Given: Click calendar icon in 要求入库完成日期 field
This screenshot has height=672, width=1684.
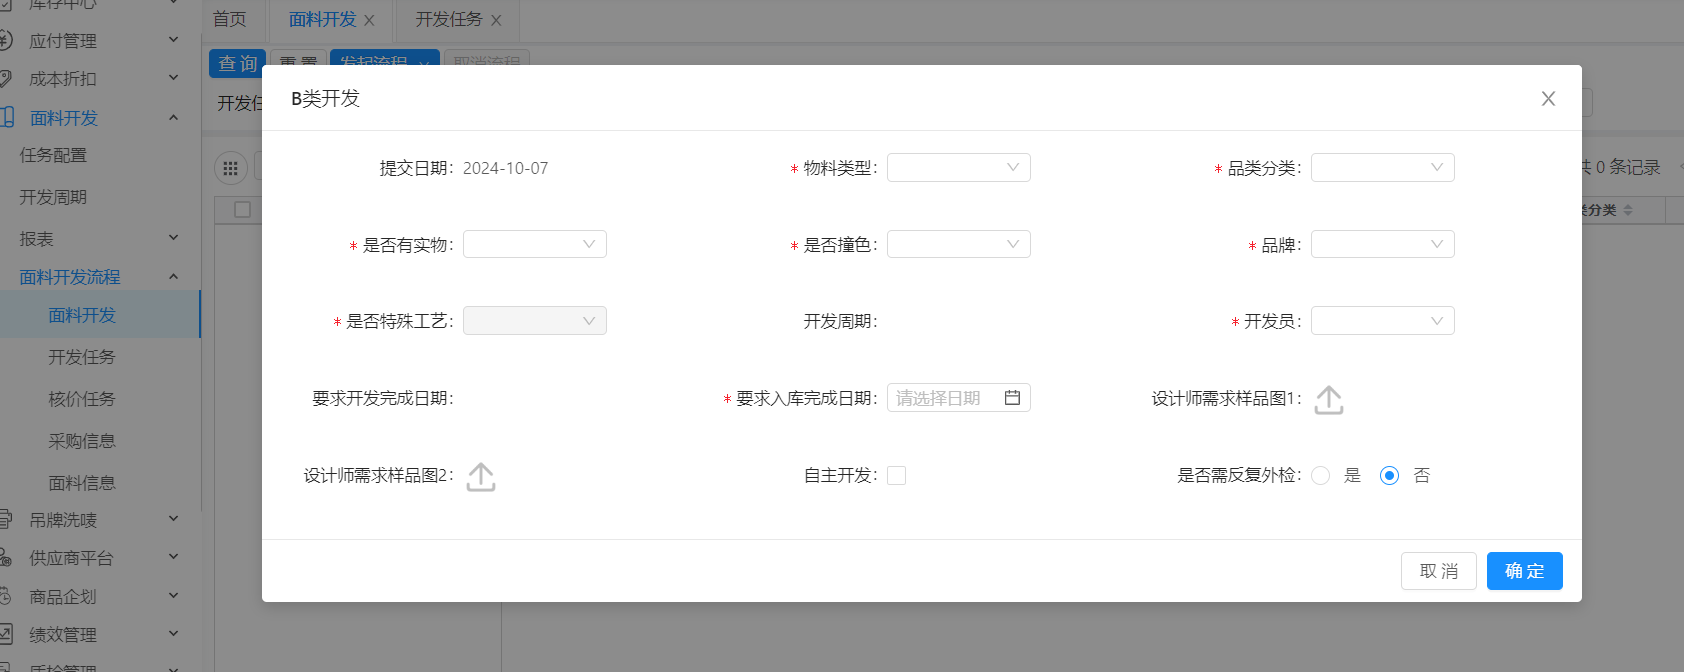Looking at the screenshot, I should tap(1012, 398).
